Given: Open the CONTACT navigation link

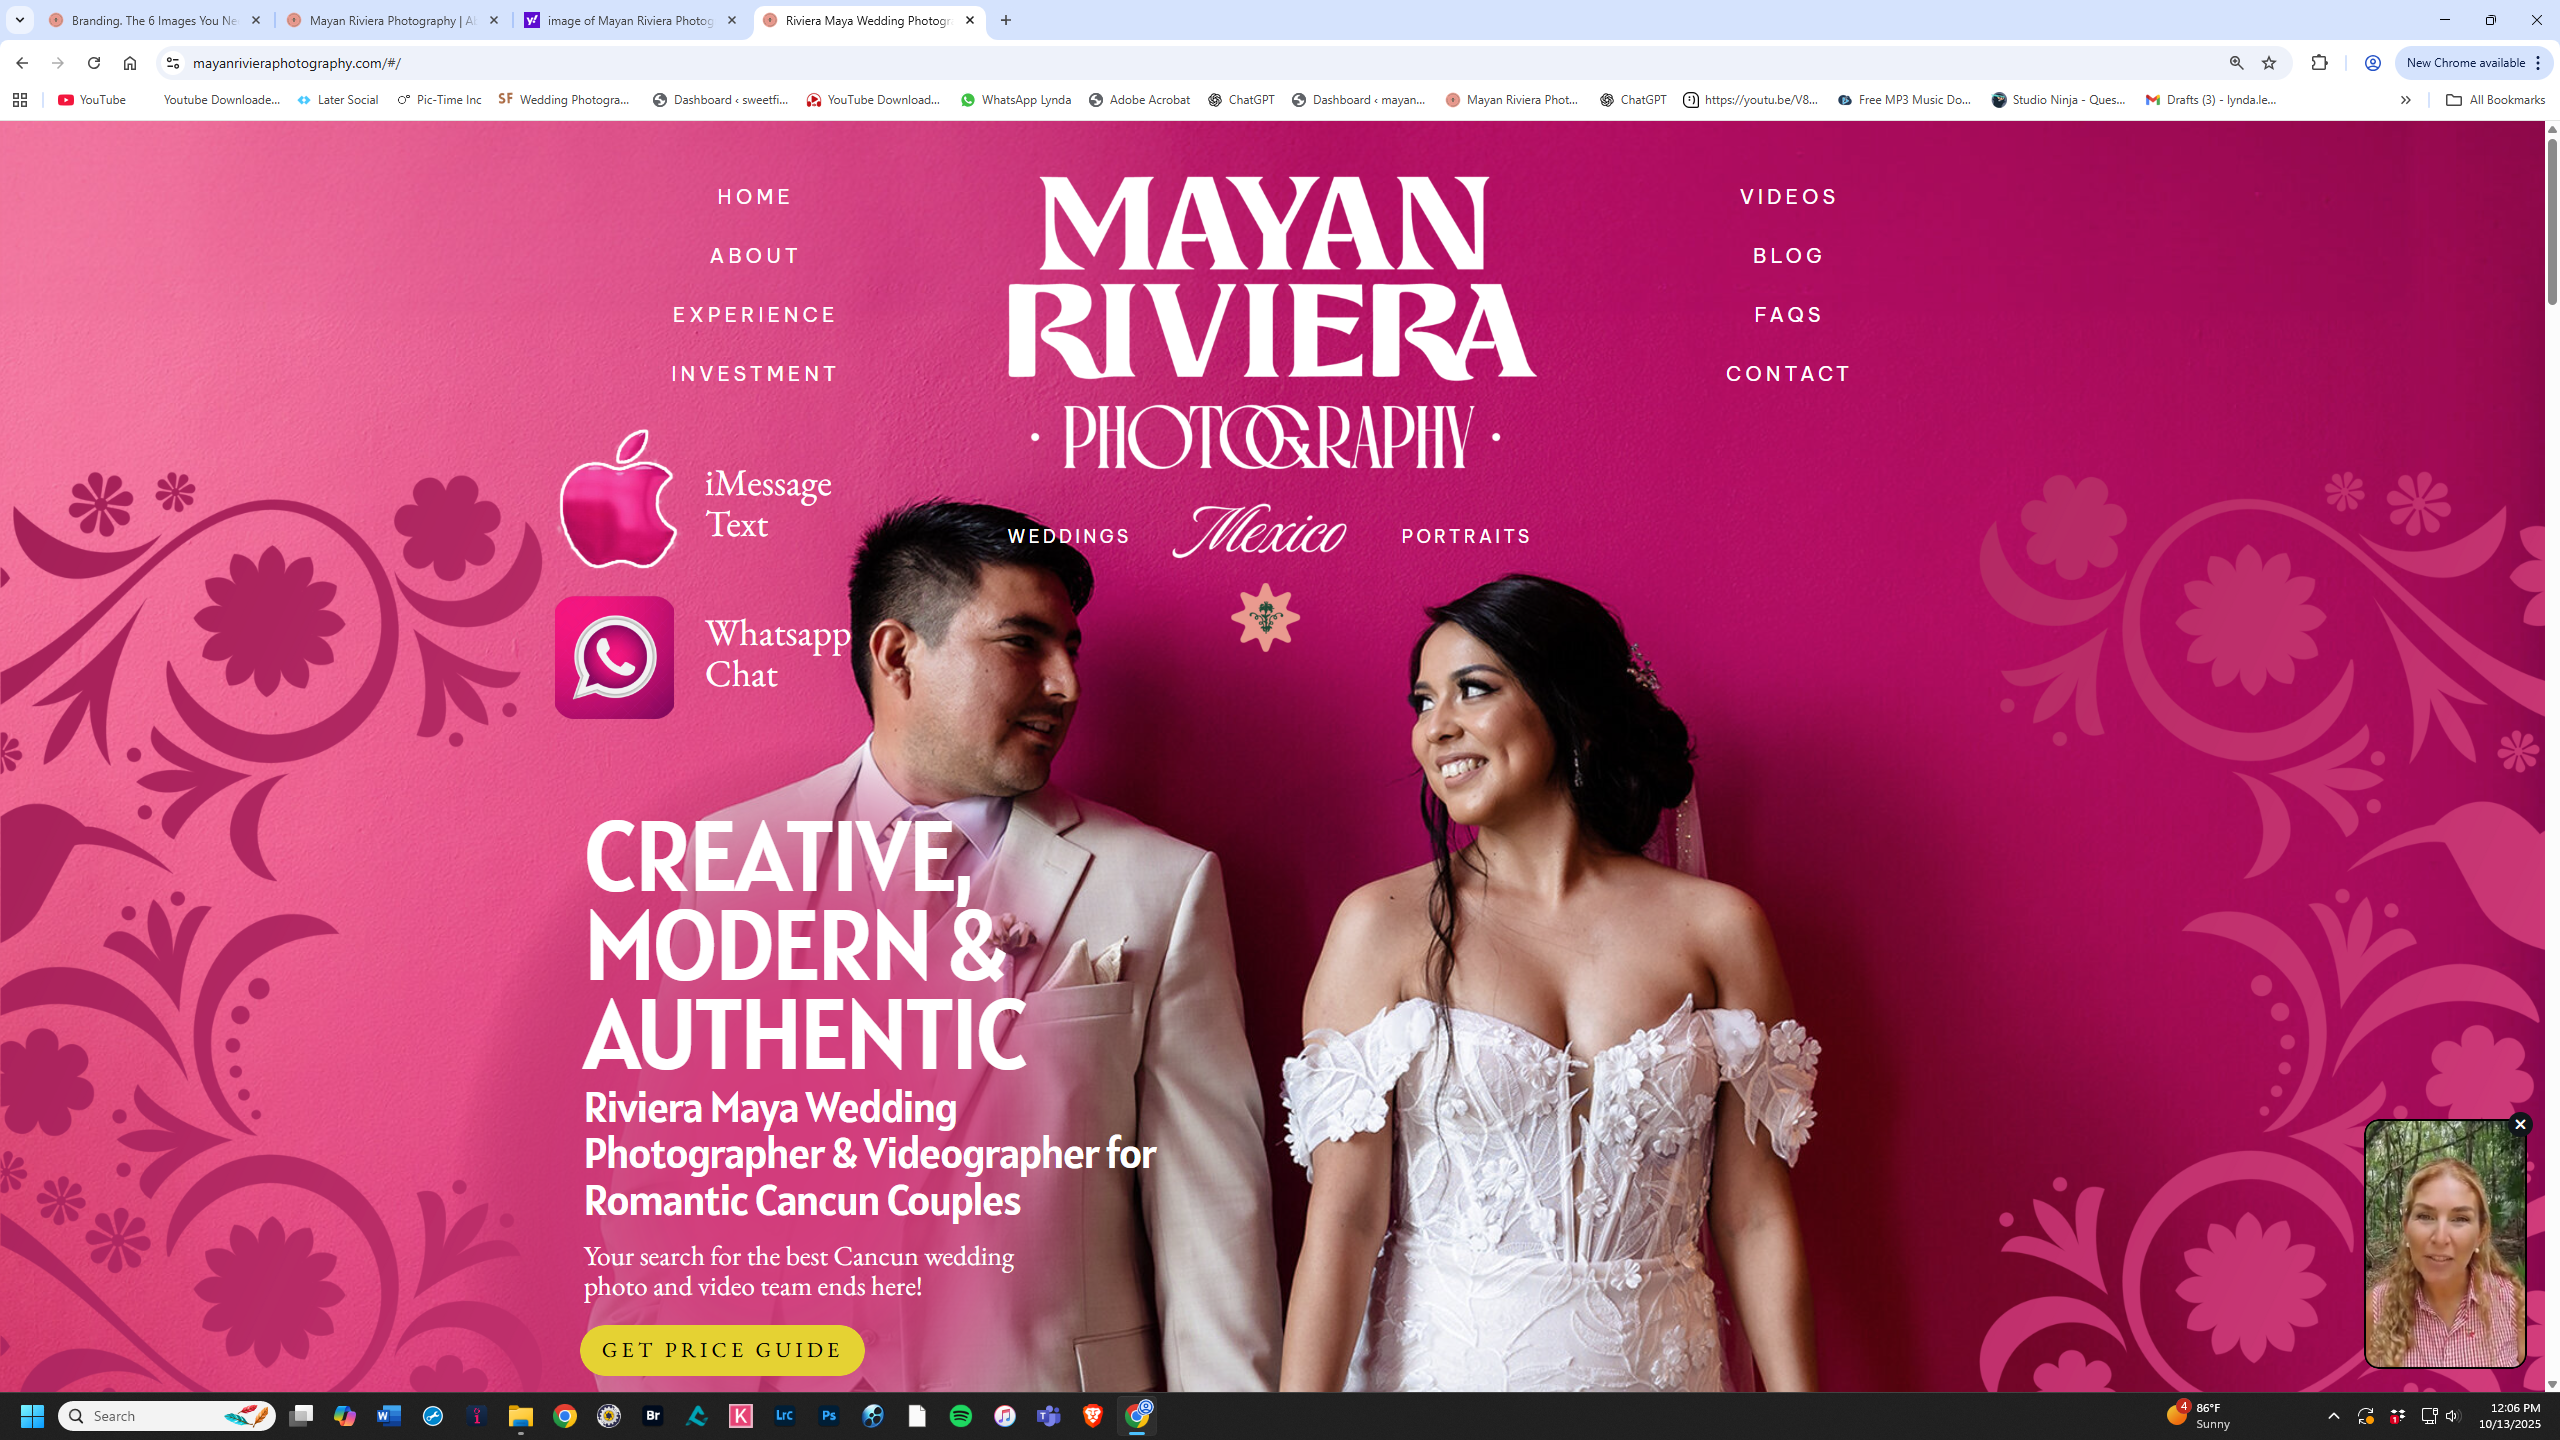Looking at the screenshot, I should pos(1788,374).
